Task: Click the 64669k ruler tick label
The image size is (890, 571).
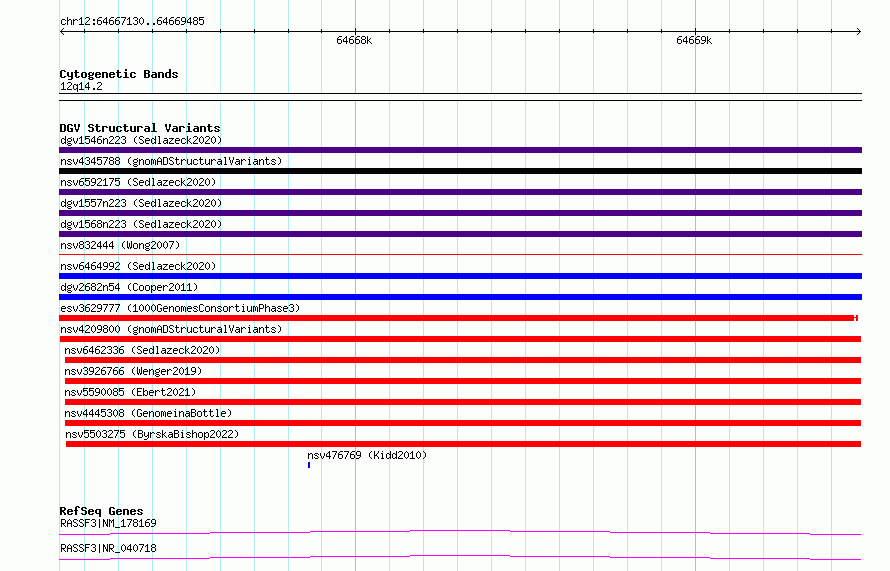Action: (694, 40)
